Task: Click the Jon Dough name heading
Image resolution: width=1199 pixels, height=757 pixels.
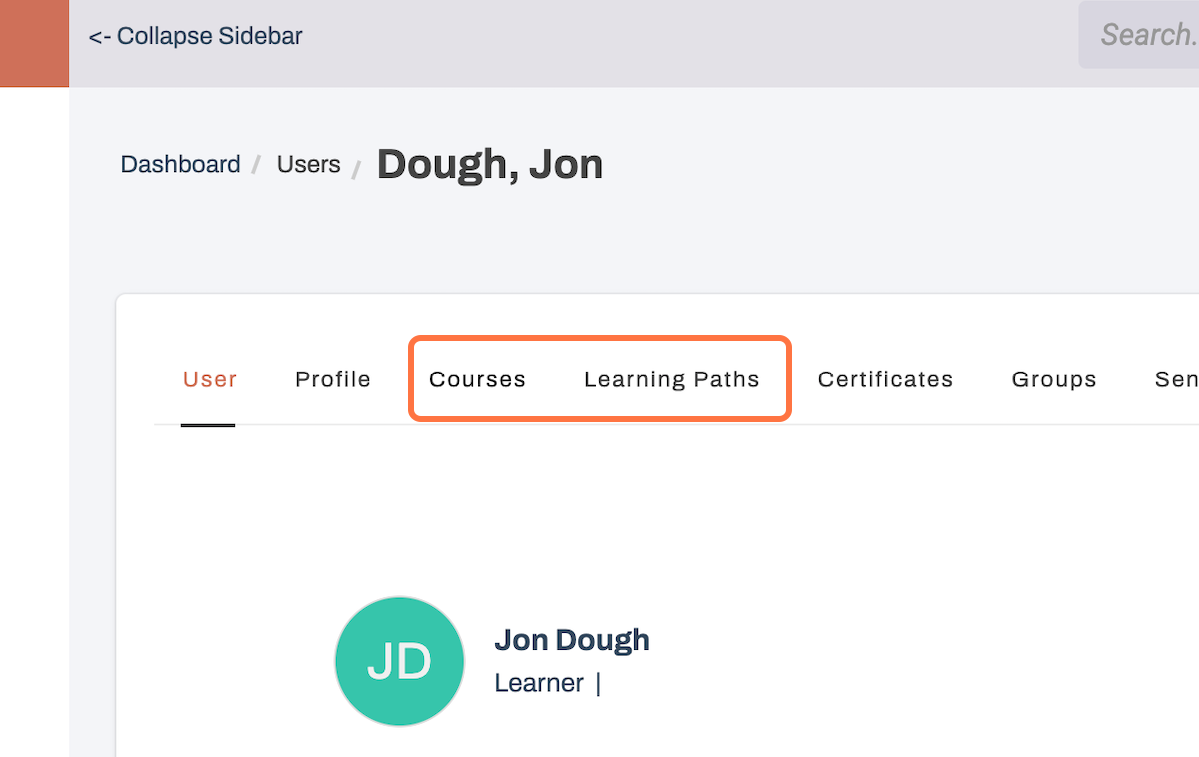Action: (571, 639)
